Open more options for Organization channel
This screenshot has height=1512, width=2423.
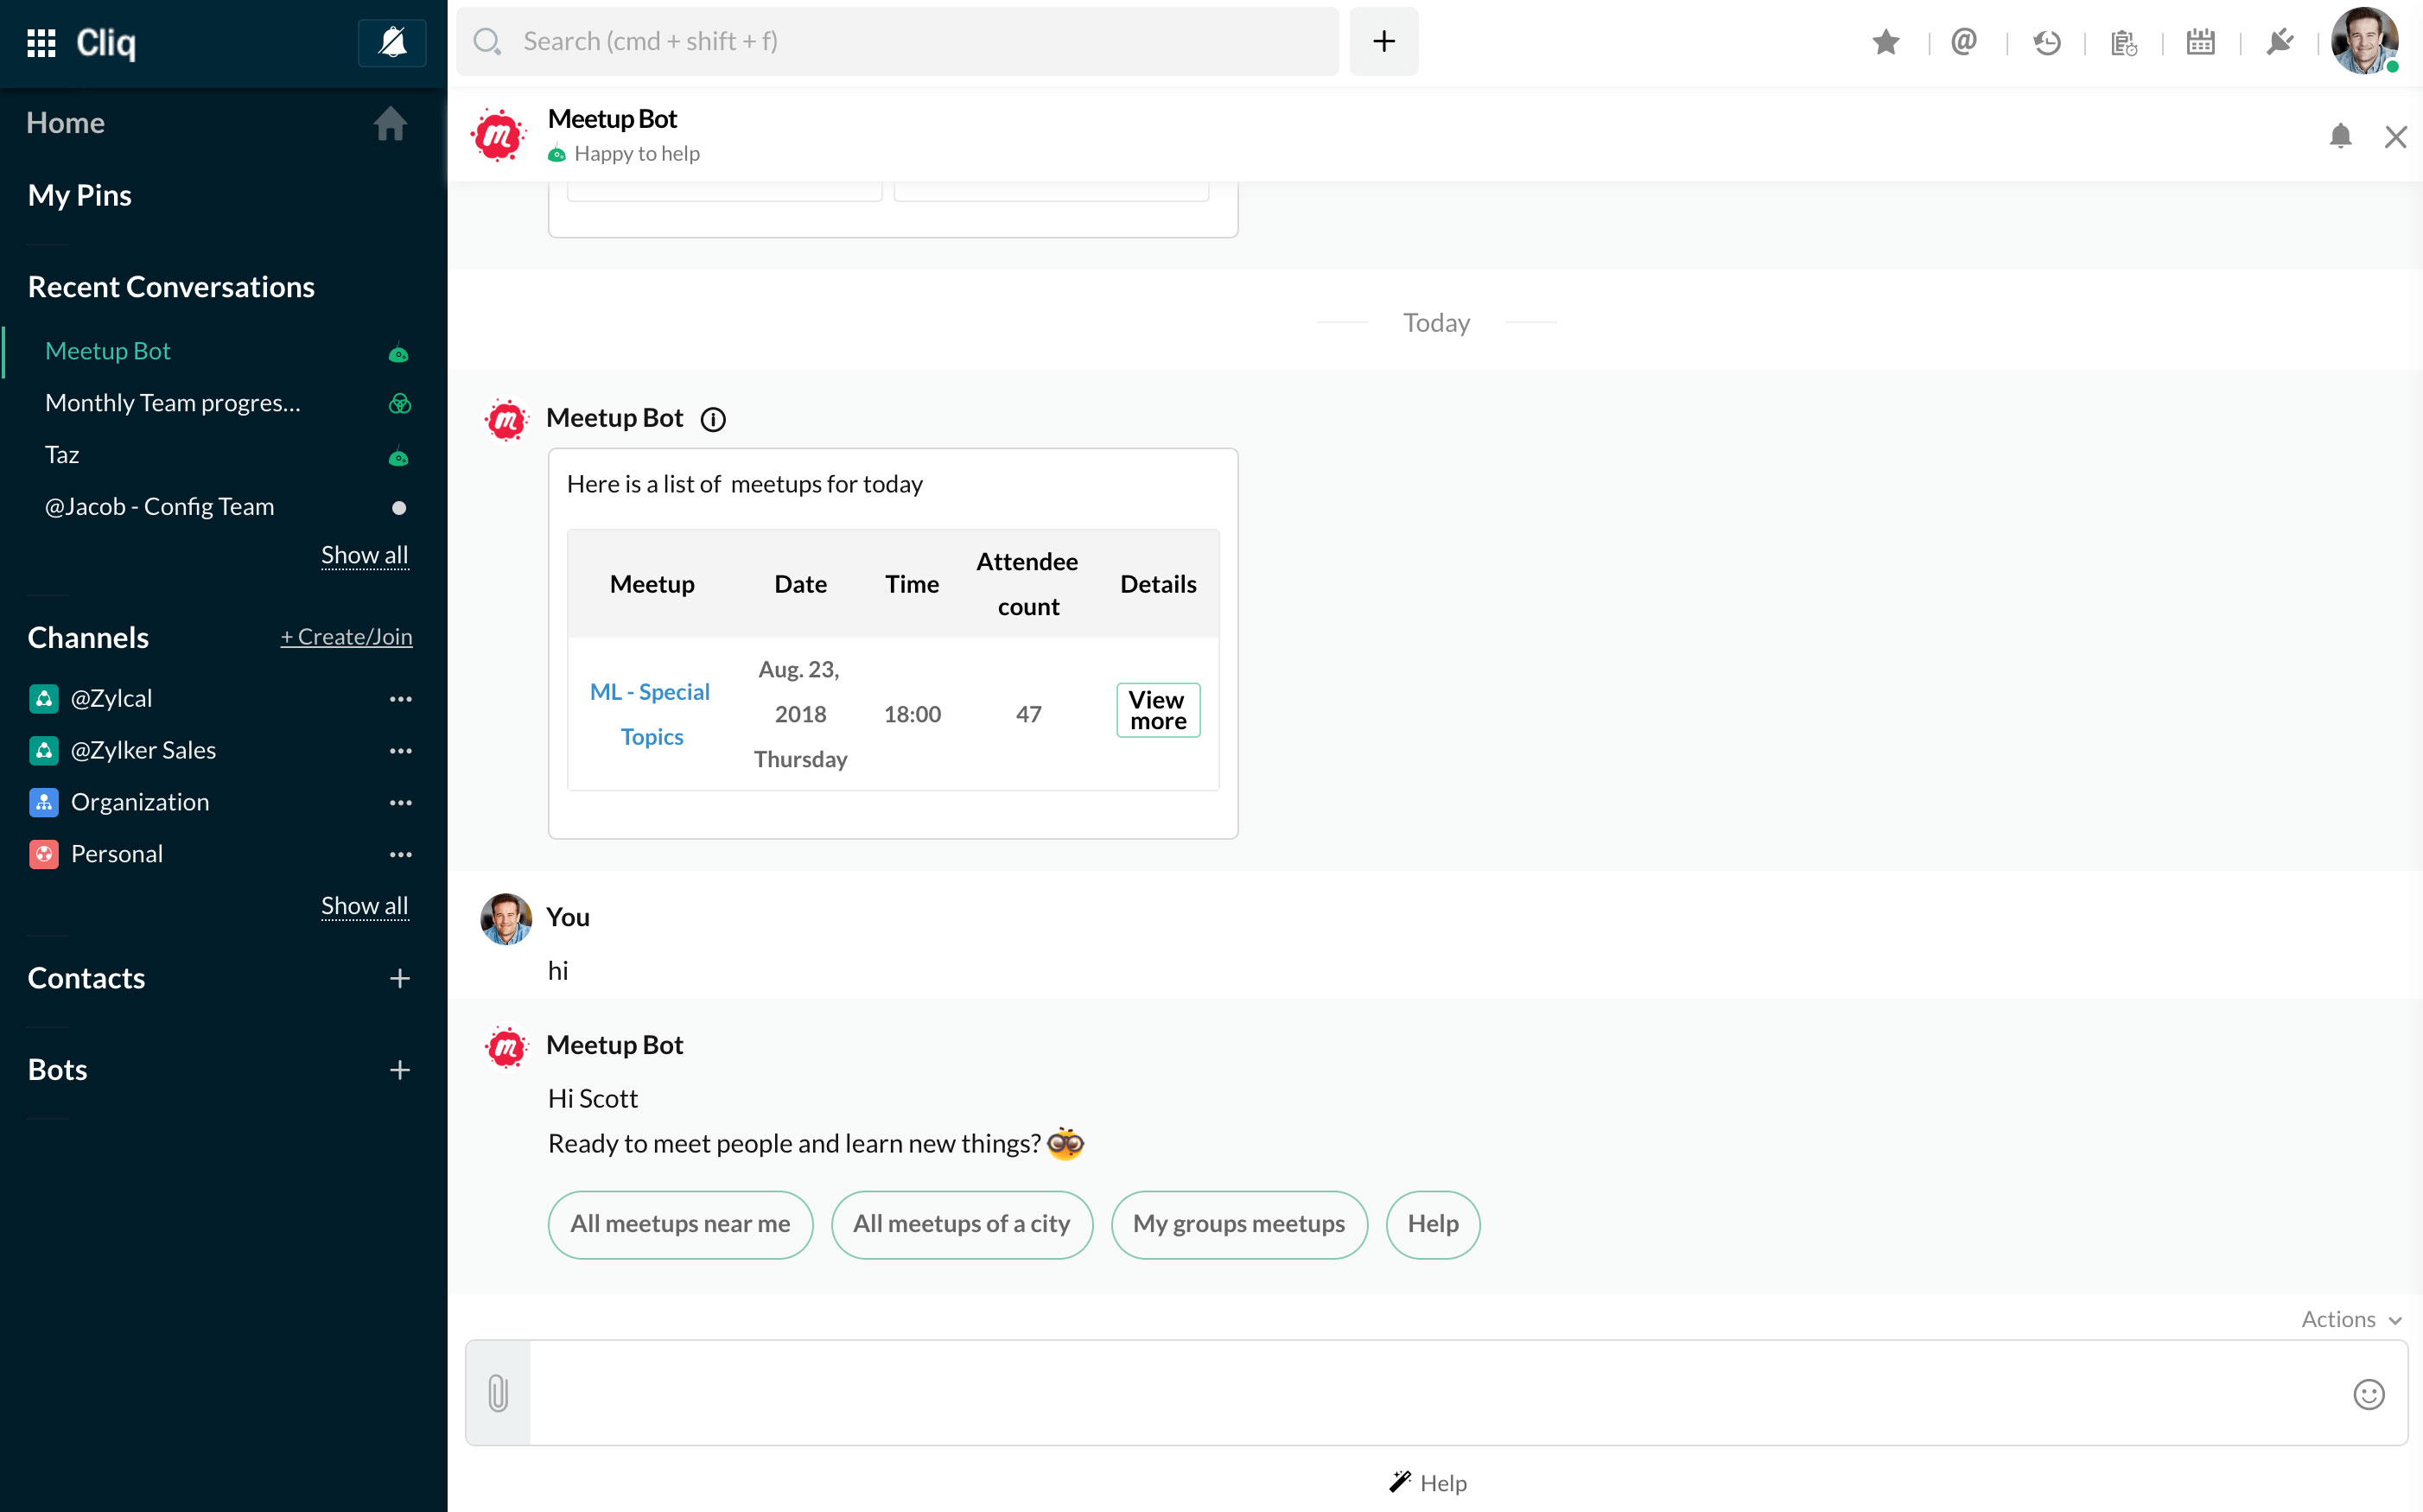(400, 803)
